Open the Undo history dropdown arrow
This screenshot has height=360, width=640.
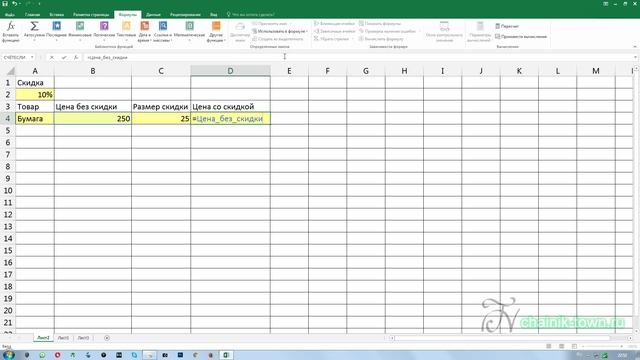20,4
